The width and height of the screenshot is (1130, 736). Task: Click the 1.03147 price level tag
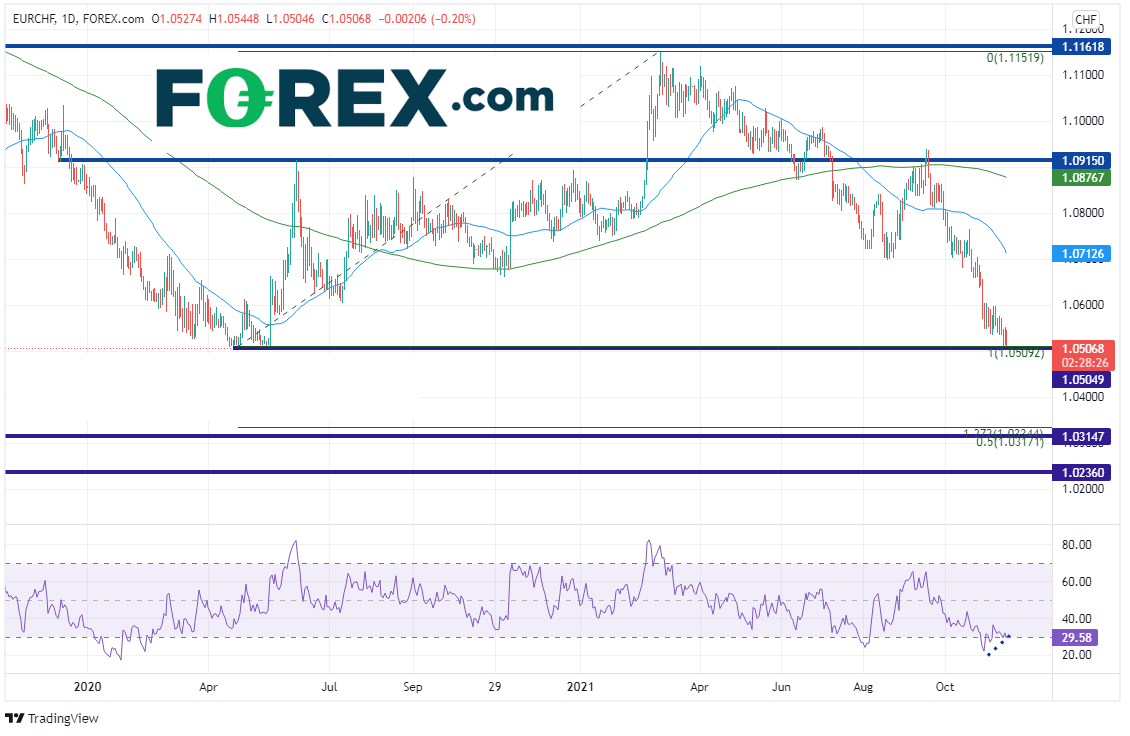point(1083,436)
